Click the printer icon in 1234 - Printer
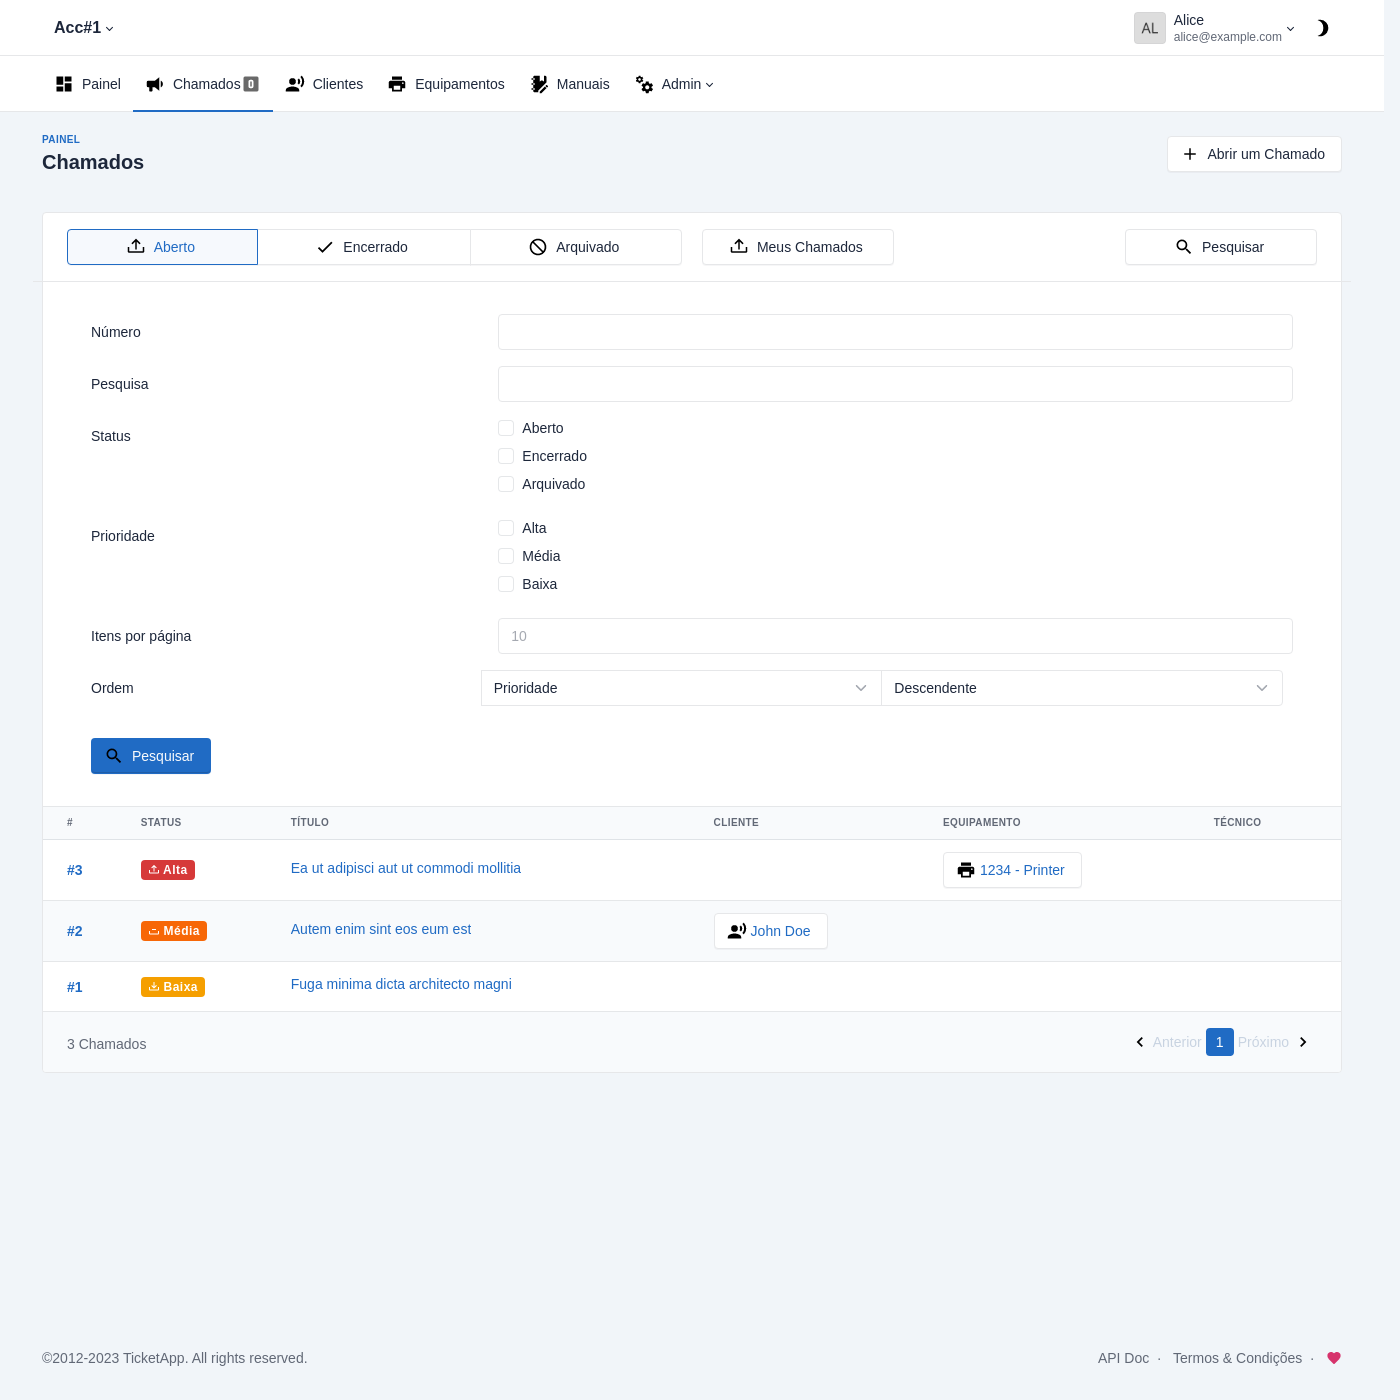The width and height of the screenshot is (1400, 1400). coord(966,870)
